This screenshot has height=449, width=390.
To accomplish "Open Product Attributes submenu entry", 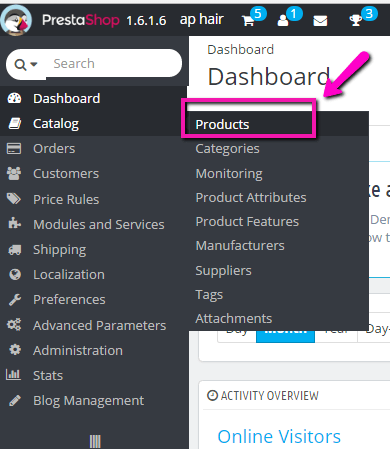I will (251, 197).
